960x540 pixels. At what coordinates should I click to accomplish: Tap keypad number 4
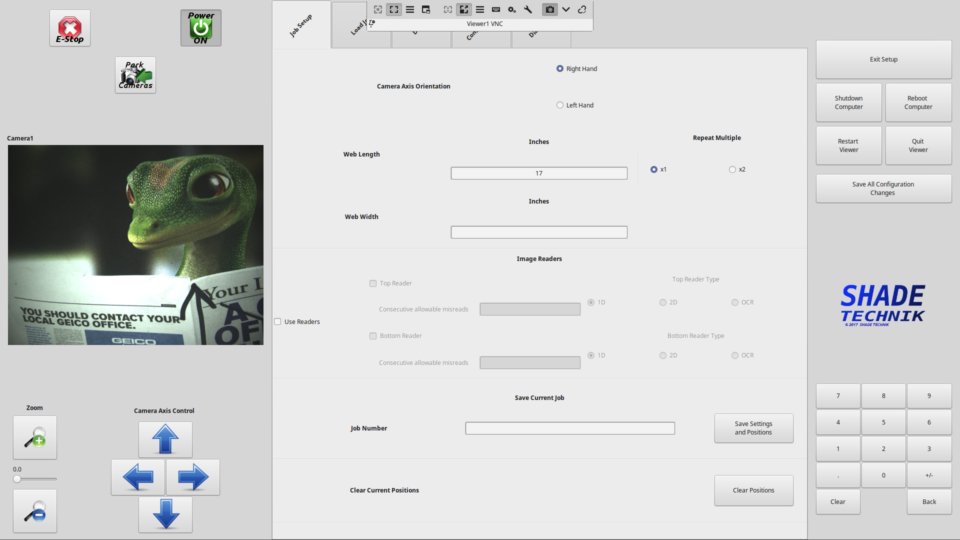[838, 422]
